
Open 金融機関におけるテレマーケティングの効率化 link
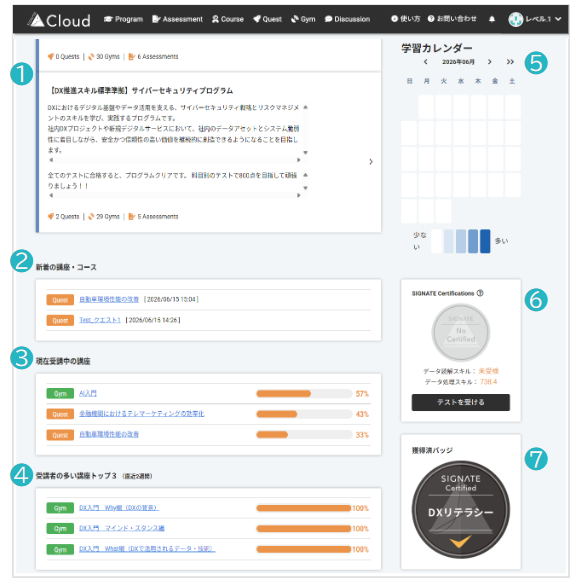[142, 414]
